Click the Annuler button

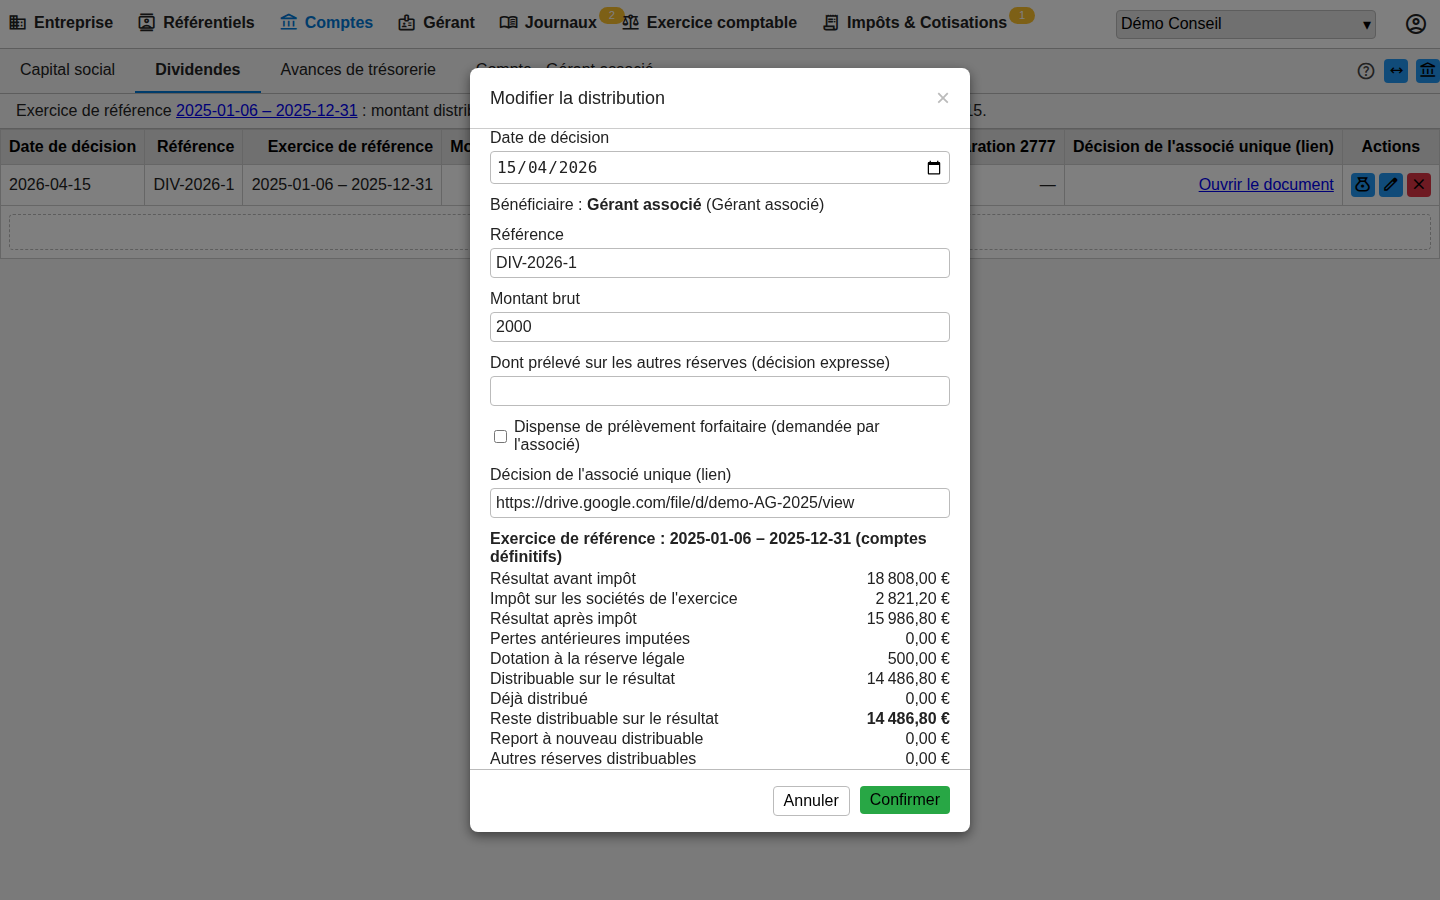tap(811, 801)
